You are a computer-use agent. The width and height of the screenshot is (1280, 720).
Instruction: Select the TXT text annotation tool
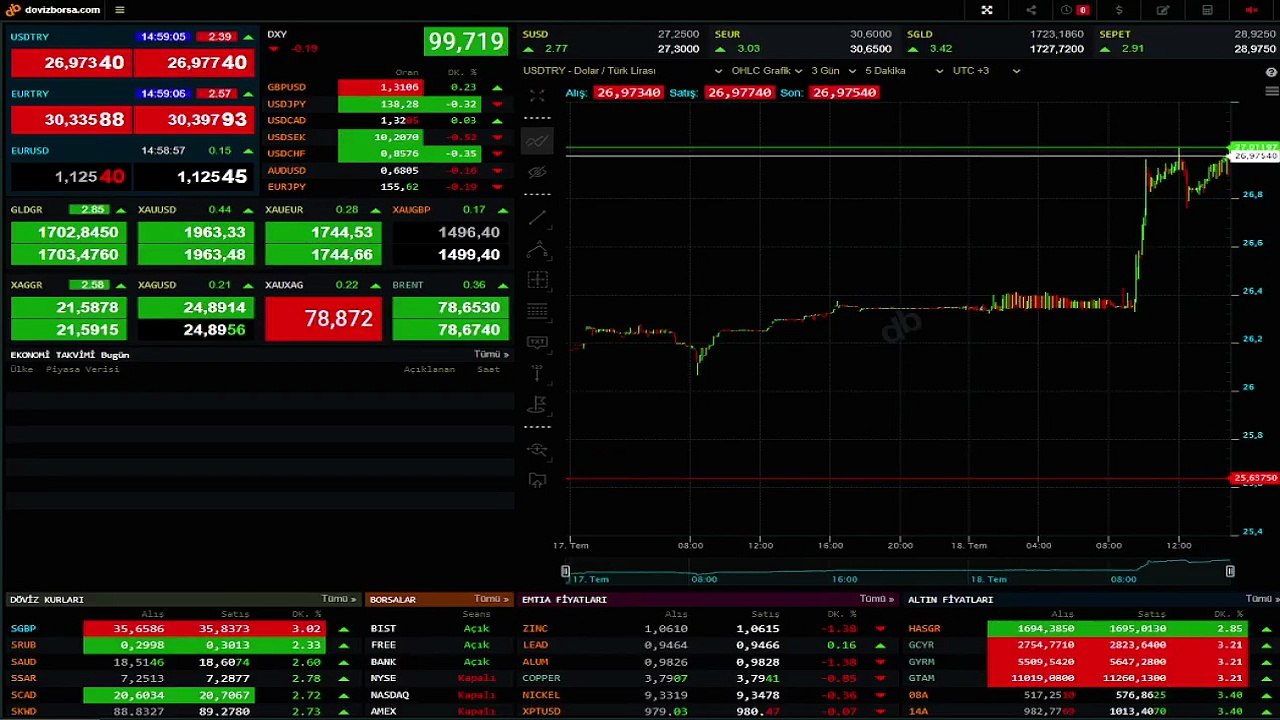pos(537,342)
